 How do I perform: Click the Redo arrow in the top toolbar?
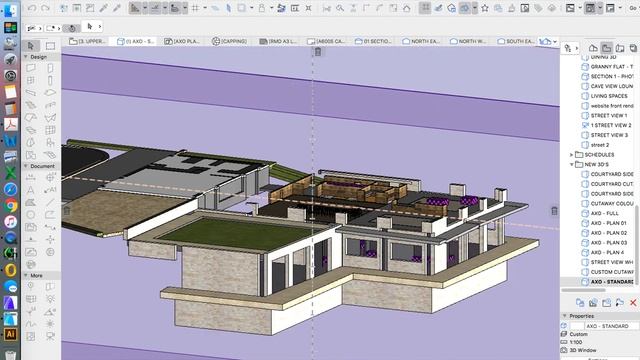[x=45, y=8]
